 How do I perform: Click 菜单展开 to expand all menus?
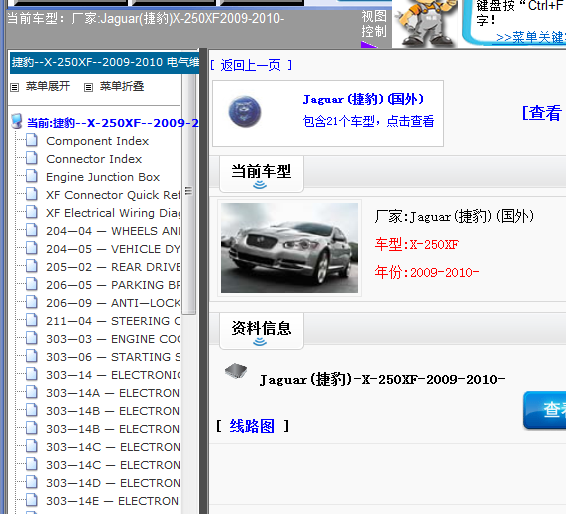coord(48,86)
